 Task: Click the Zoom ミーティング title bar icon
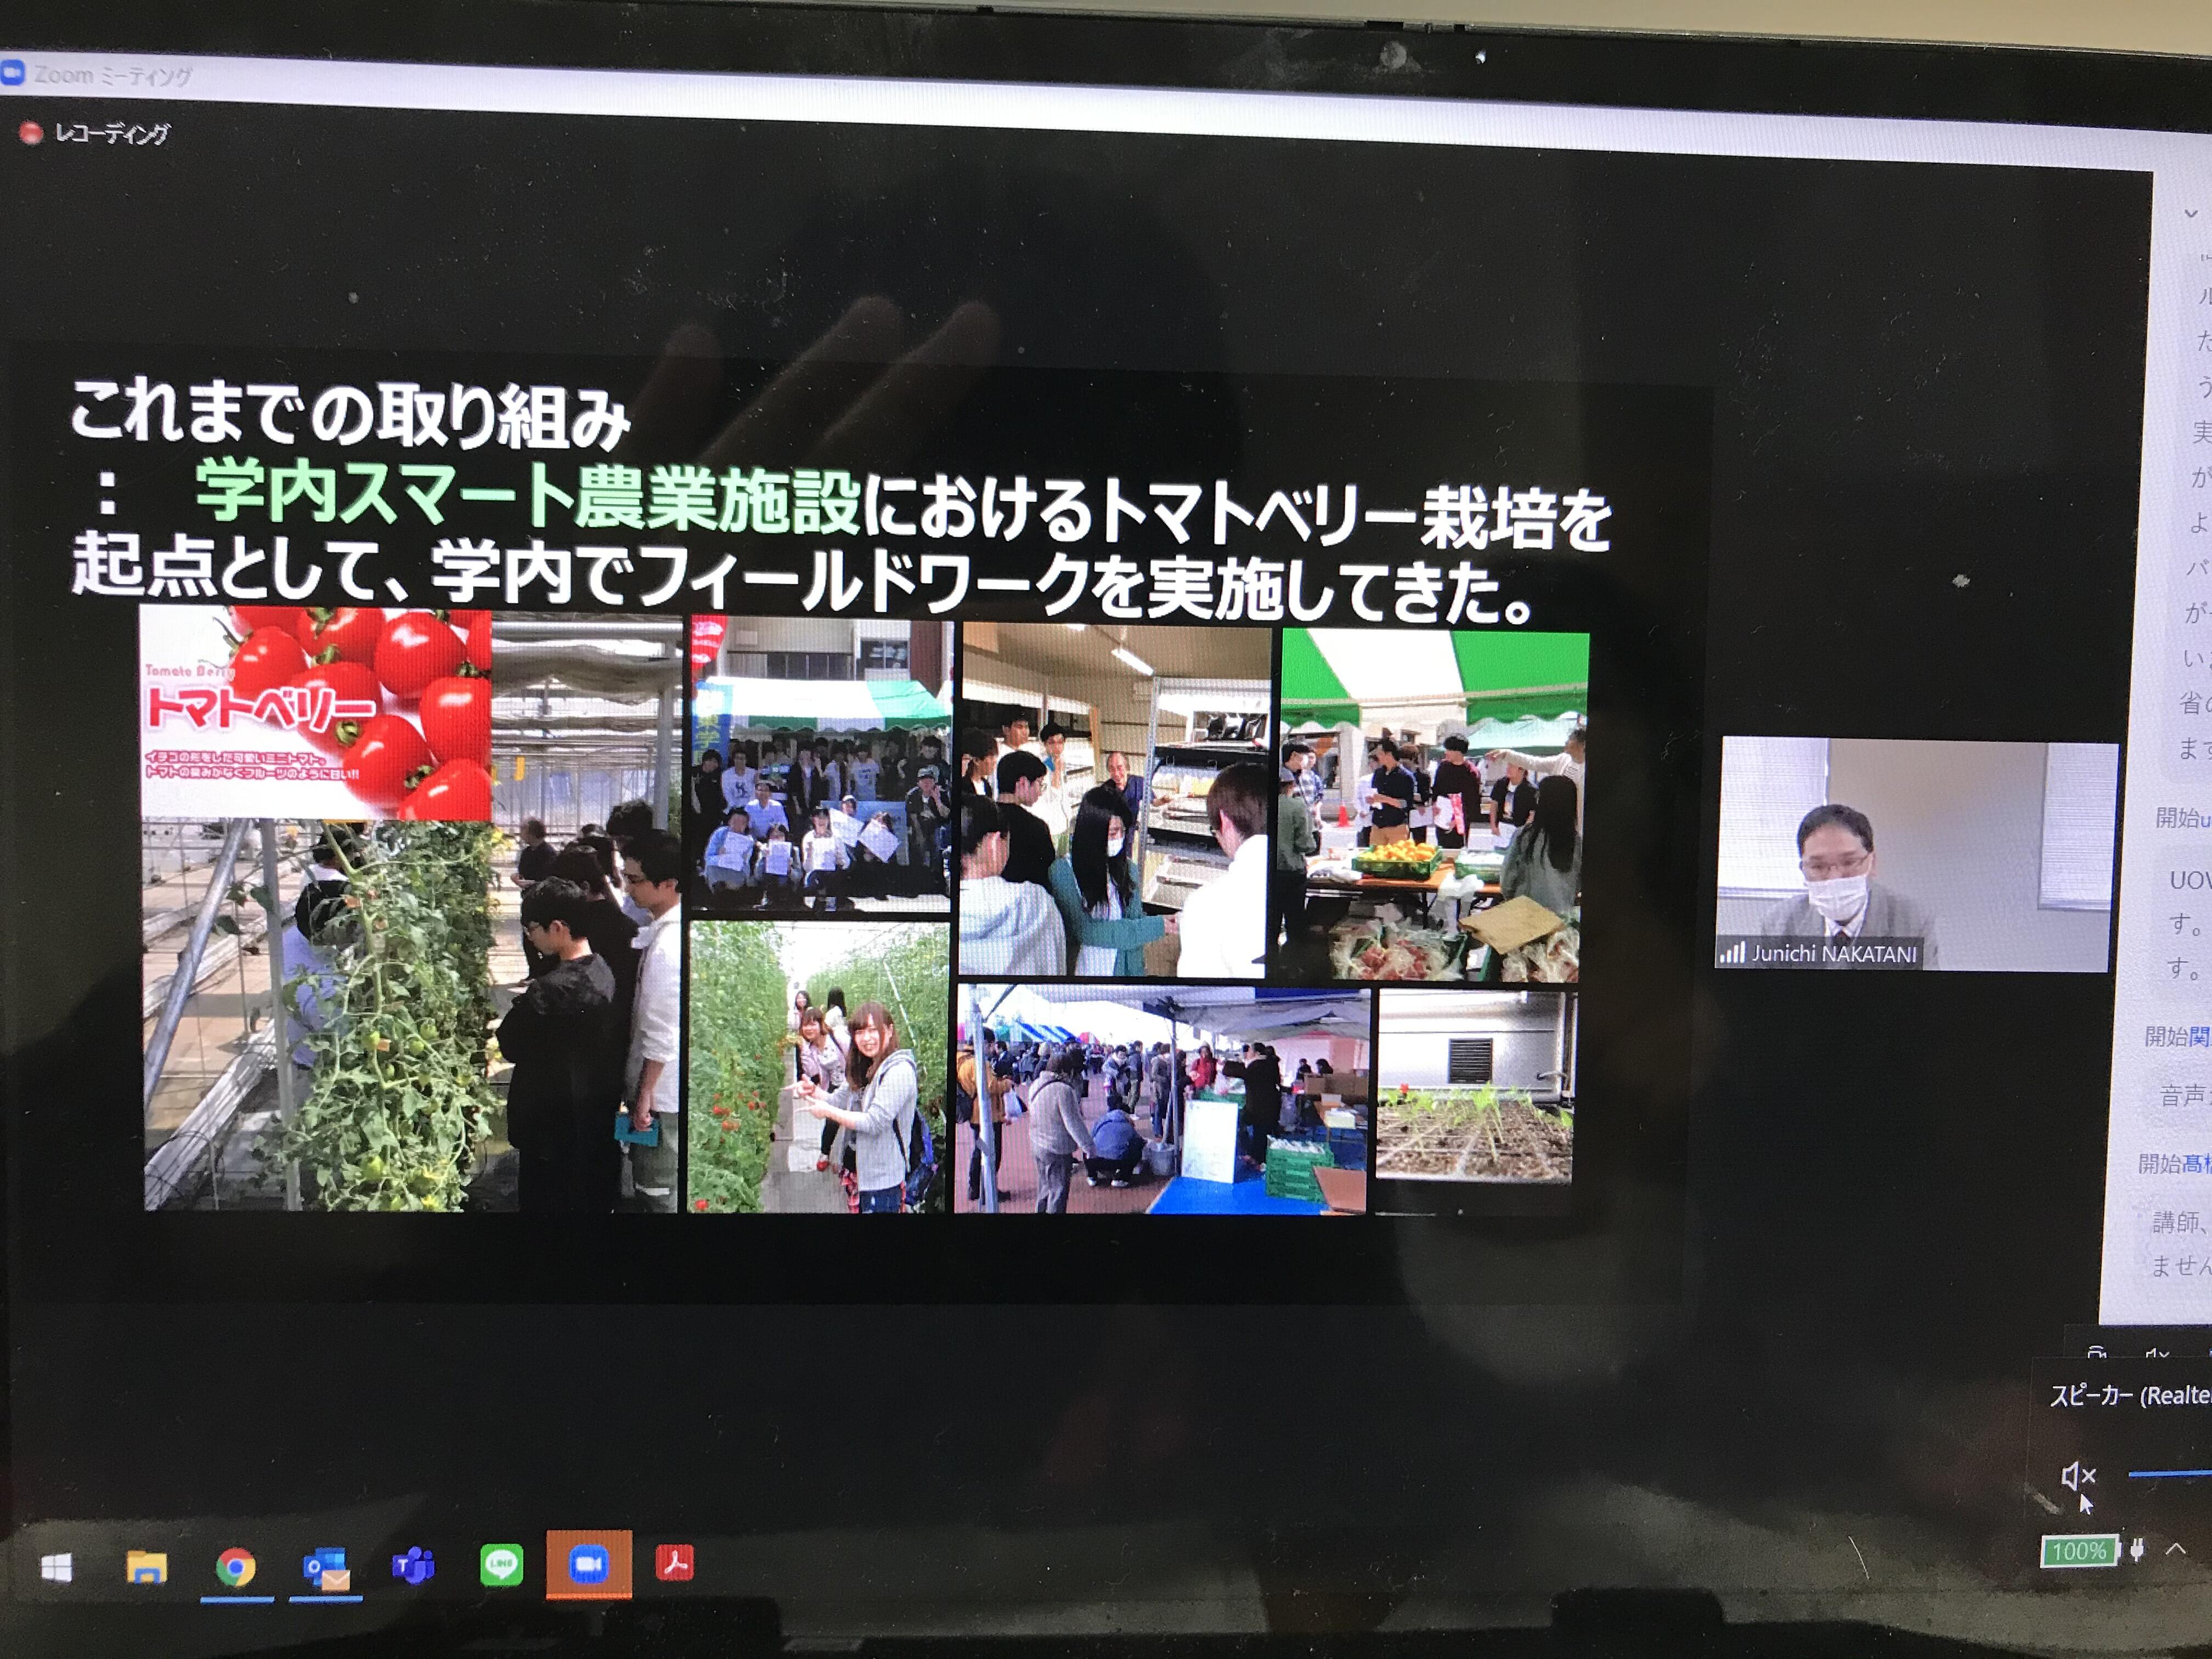click(x=12, y=72)
